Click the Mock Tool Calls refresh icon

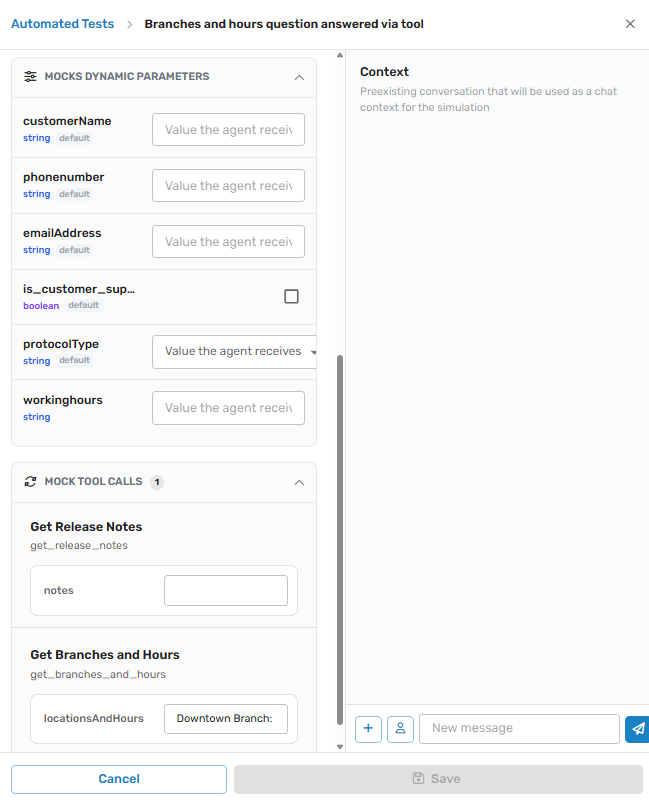(x=30, y=482)
